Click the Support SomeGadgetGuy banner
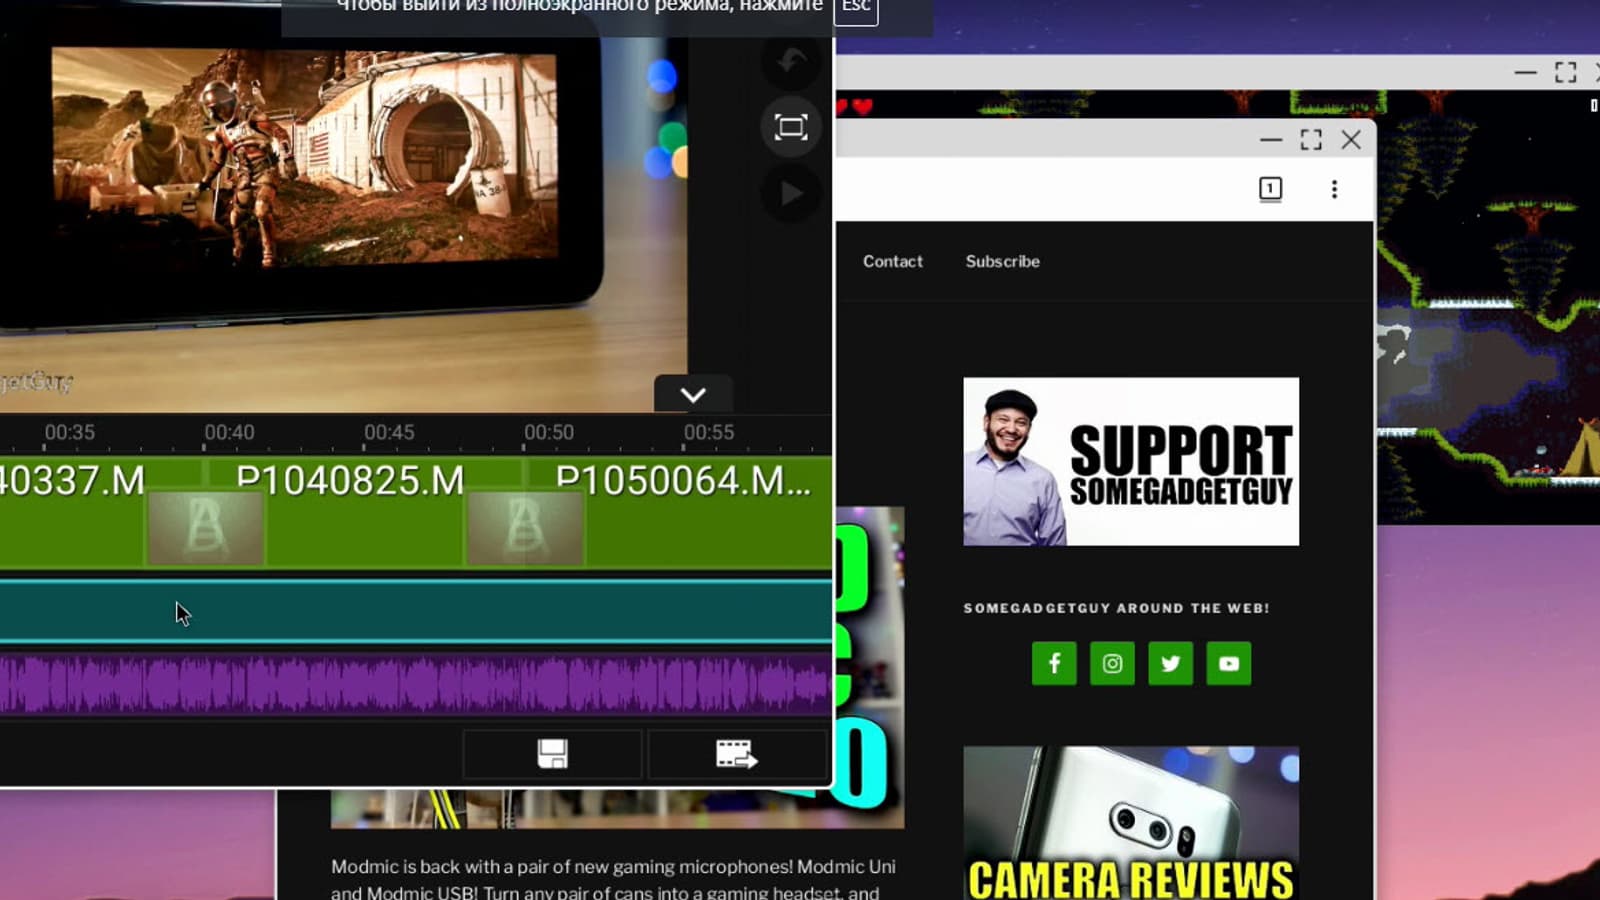Screen dimensions: 1600x900 click(1131, 461)
